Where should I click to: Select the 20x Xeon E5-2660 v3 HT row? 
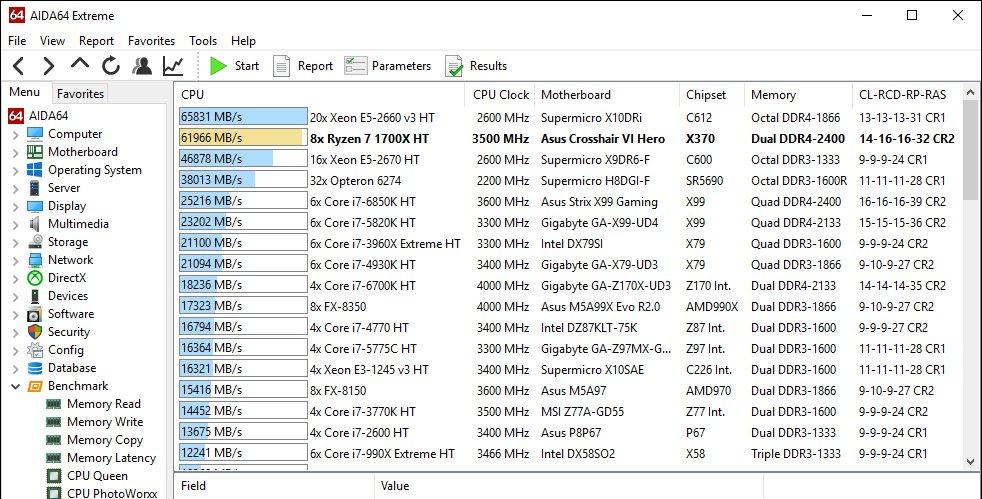pyautogui.click(x=569, y=118)
